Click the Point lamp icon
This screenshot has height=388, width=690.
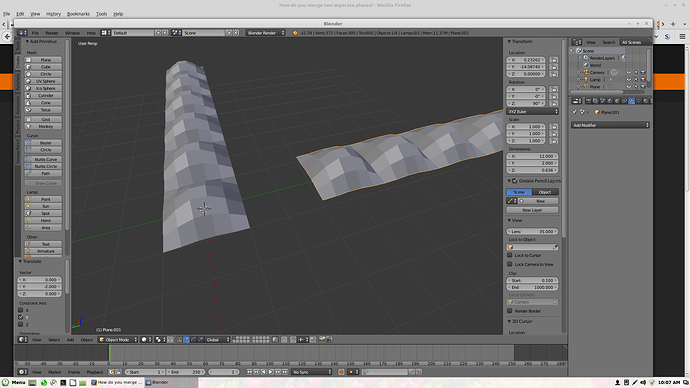tap(29, 199)
